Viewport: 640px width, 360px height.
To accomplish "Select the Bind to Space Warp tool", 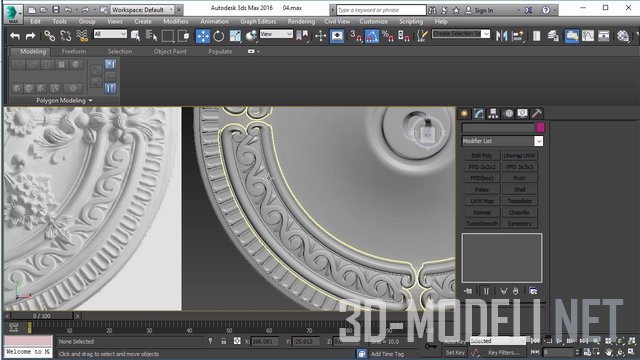I will (82, 36).
